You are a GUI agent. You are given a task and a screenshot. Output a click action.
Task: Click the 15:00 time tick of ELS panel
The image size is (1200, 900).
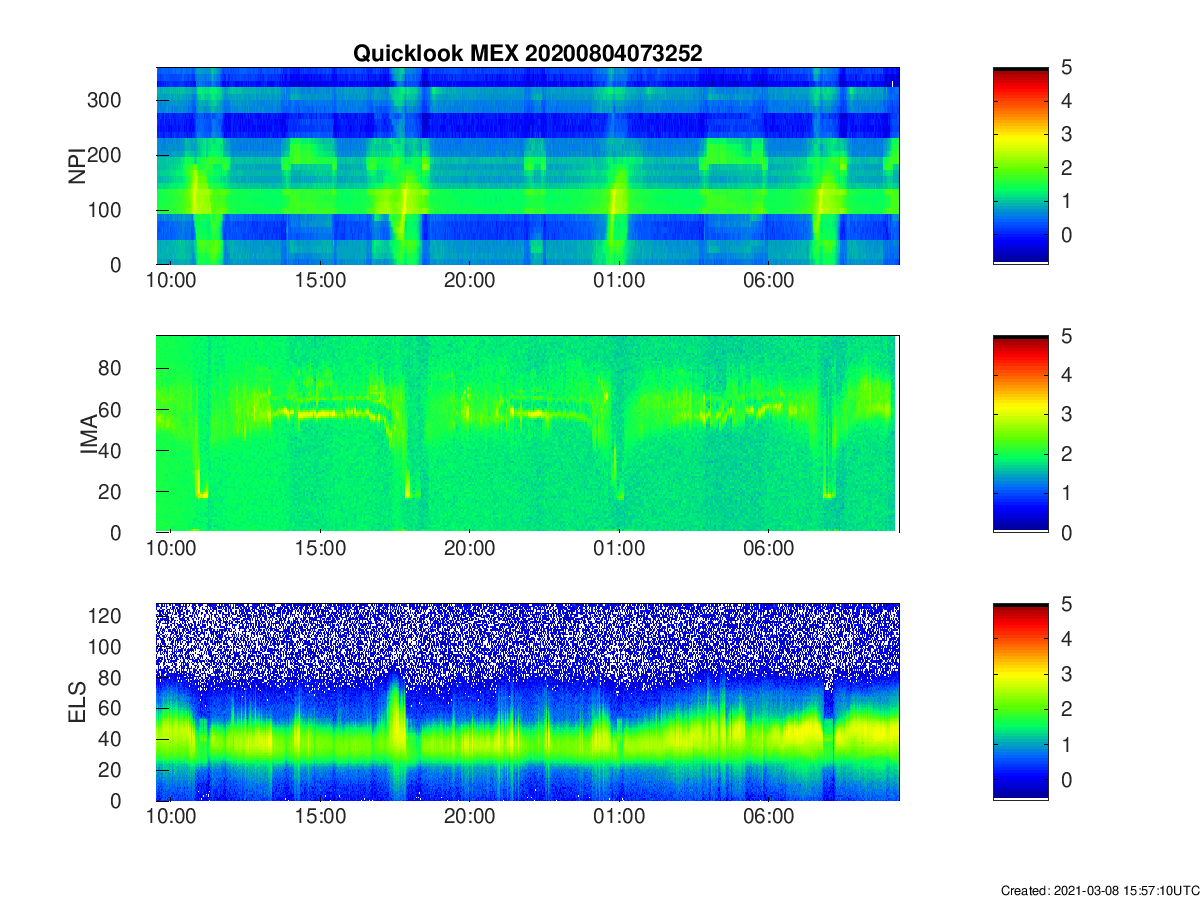320,818
